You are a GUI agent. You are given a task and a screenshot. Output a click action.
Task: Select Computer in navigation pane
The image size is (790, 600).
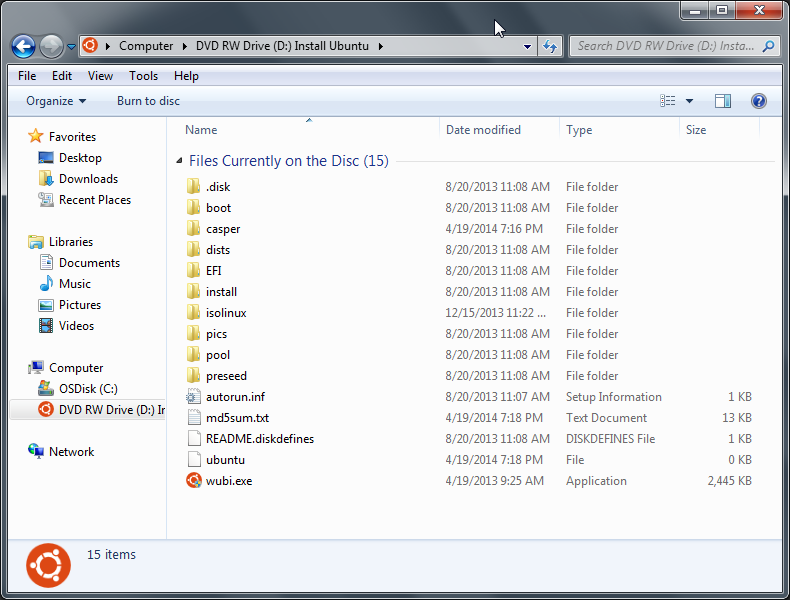click(x=76, y=368)
